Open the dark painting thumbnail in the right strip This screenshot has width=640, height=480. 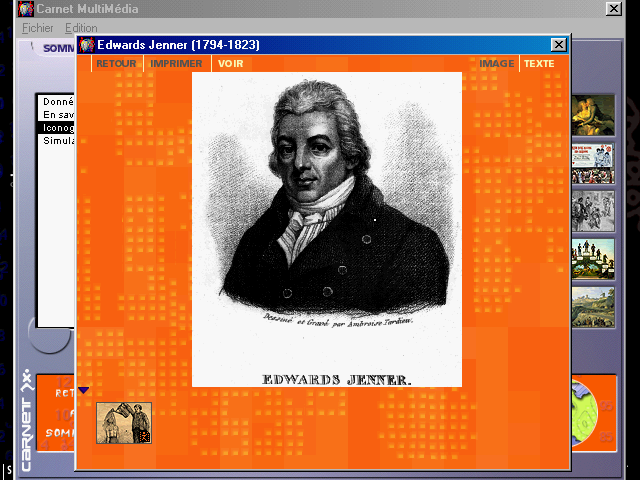593,115
